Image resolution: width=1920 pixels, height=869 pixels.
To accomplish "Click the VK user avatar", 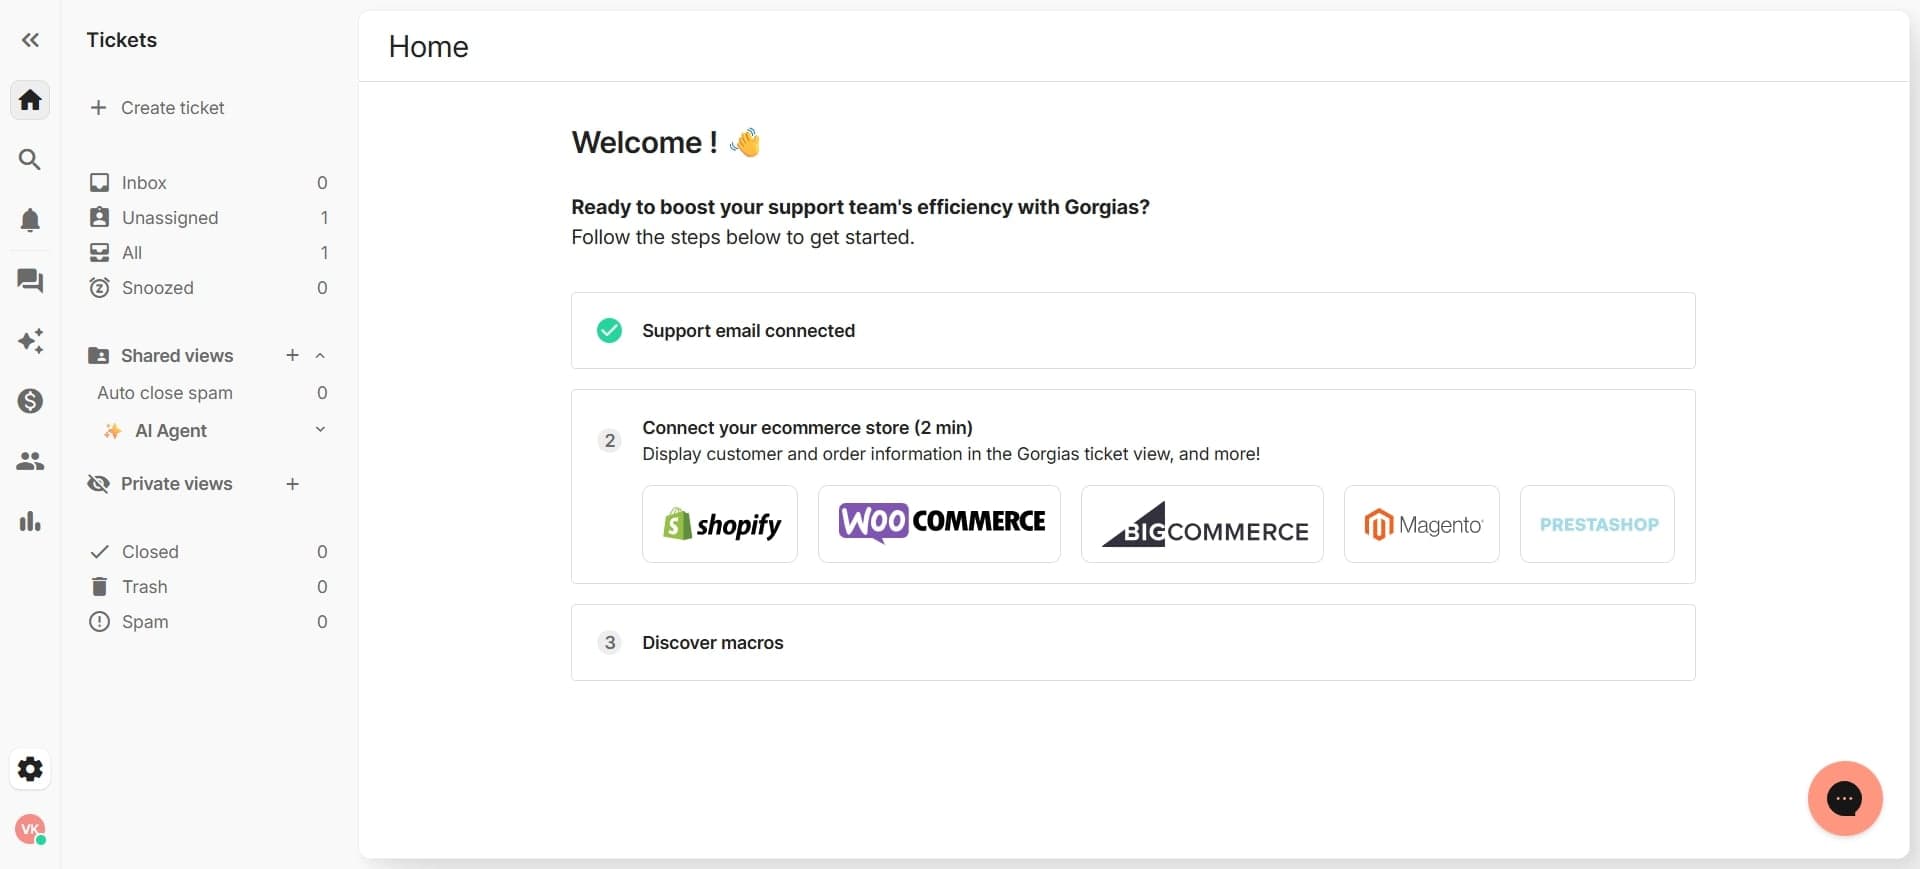I will (29, 829).
